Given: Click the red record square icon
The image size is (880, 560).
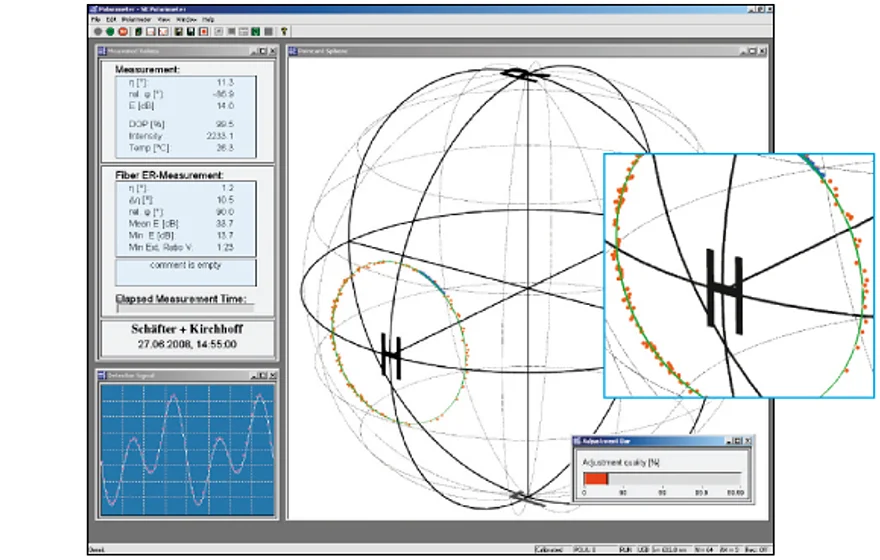Looking at the screenshot, I should click(x=203, y=31).
